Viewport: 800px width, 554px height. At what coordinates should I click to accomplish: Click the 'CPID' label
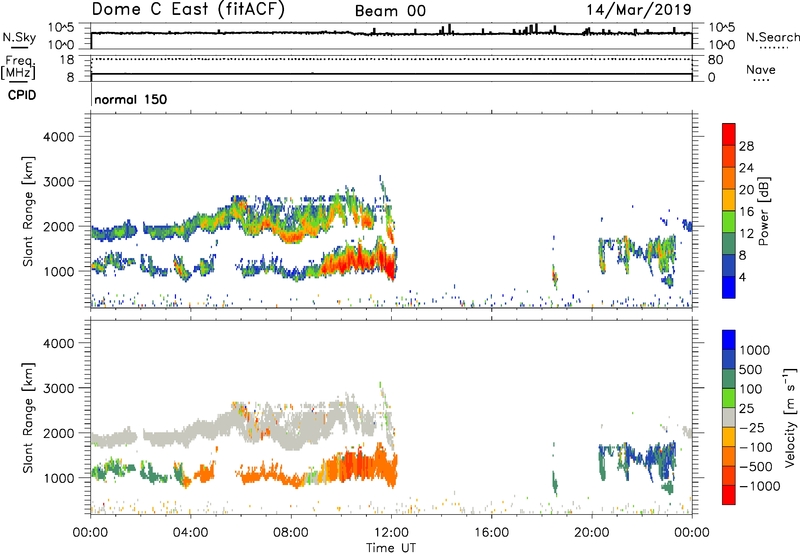click(22, 95)
